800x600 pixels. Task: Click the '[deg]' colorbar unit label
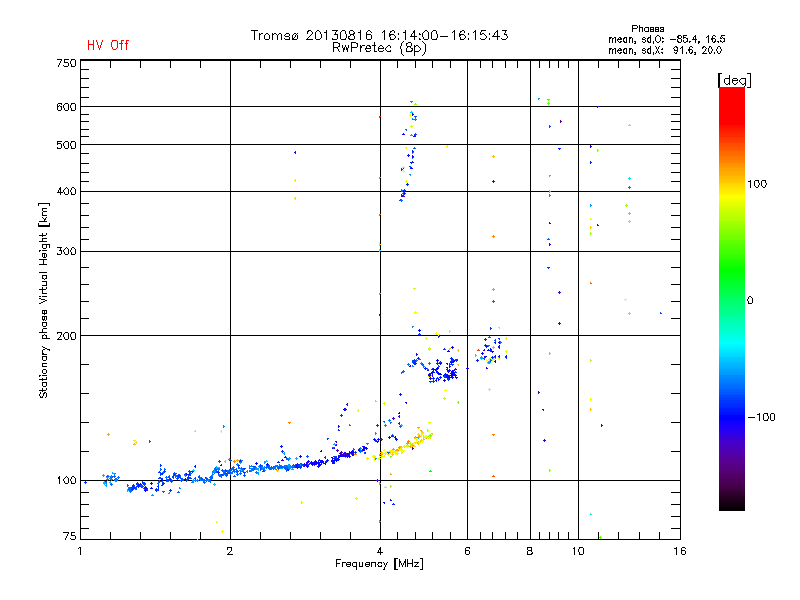pos(734,80)
